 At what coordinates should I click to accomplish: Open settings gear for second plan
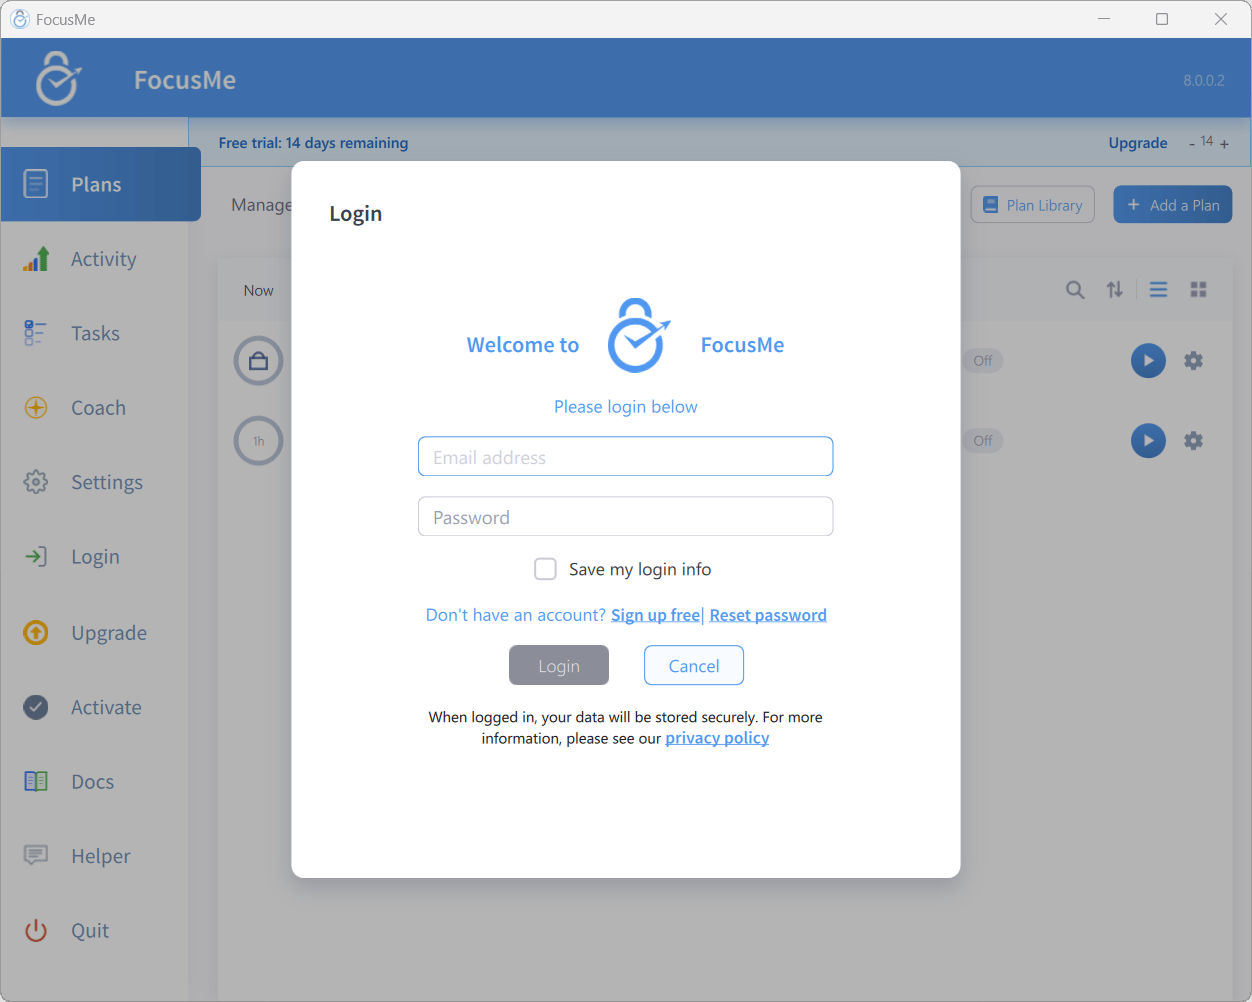click(x=1193, y=441)
